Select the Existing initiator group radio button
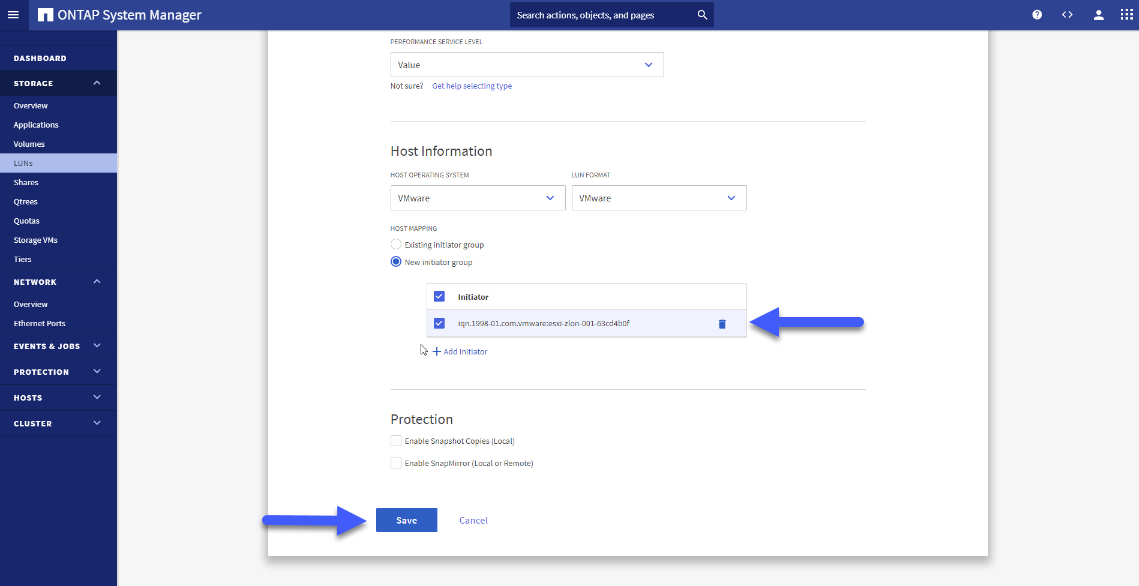 click(x=396, y=245)
